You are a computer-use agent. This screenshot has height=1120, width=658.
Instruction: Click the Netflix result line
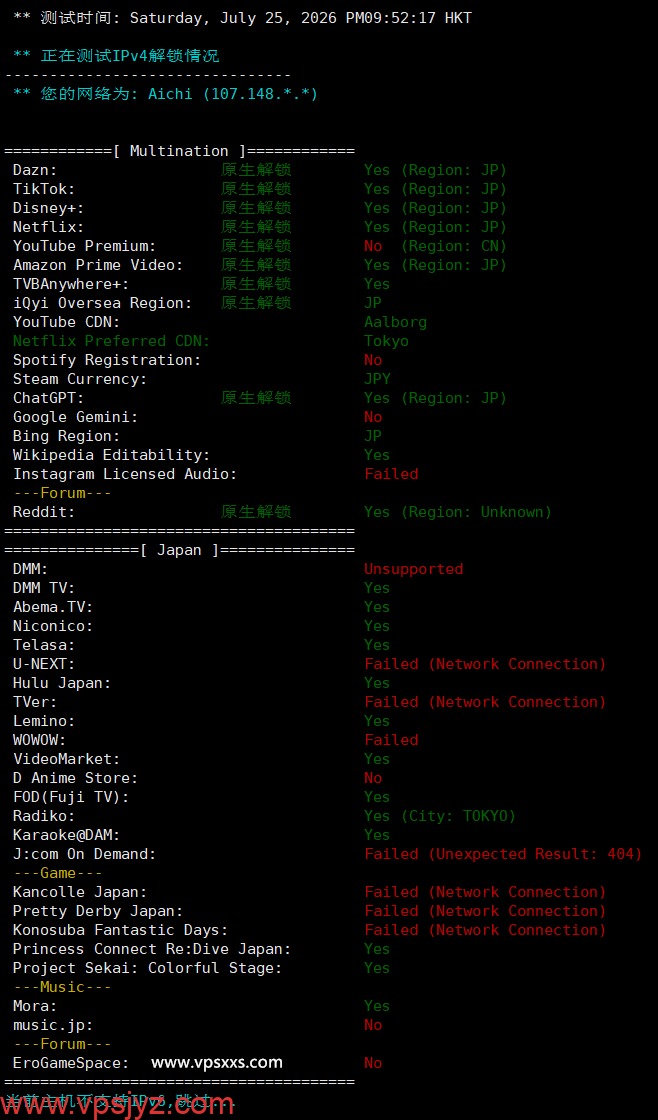point(259,227)
